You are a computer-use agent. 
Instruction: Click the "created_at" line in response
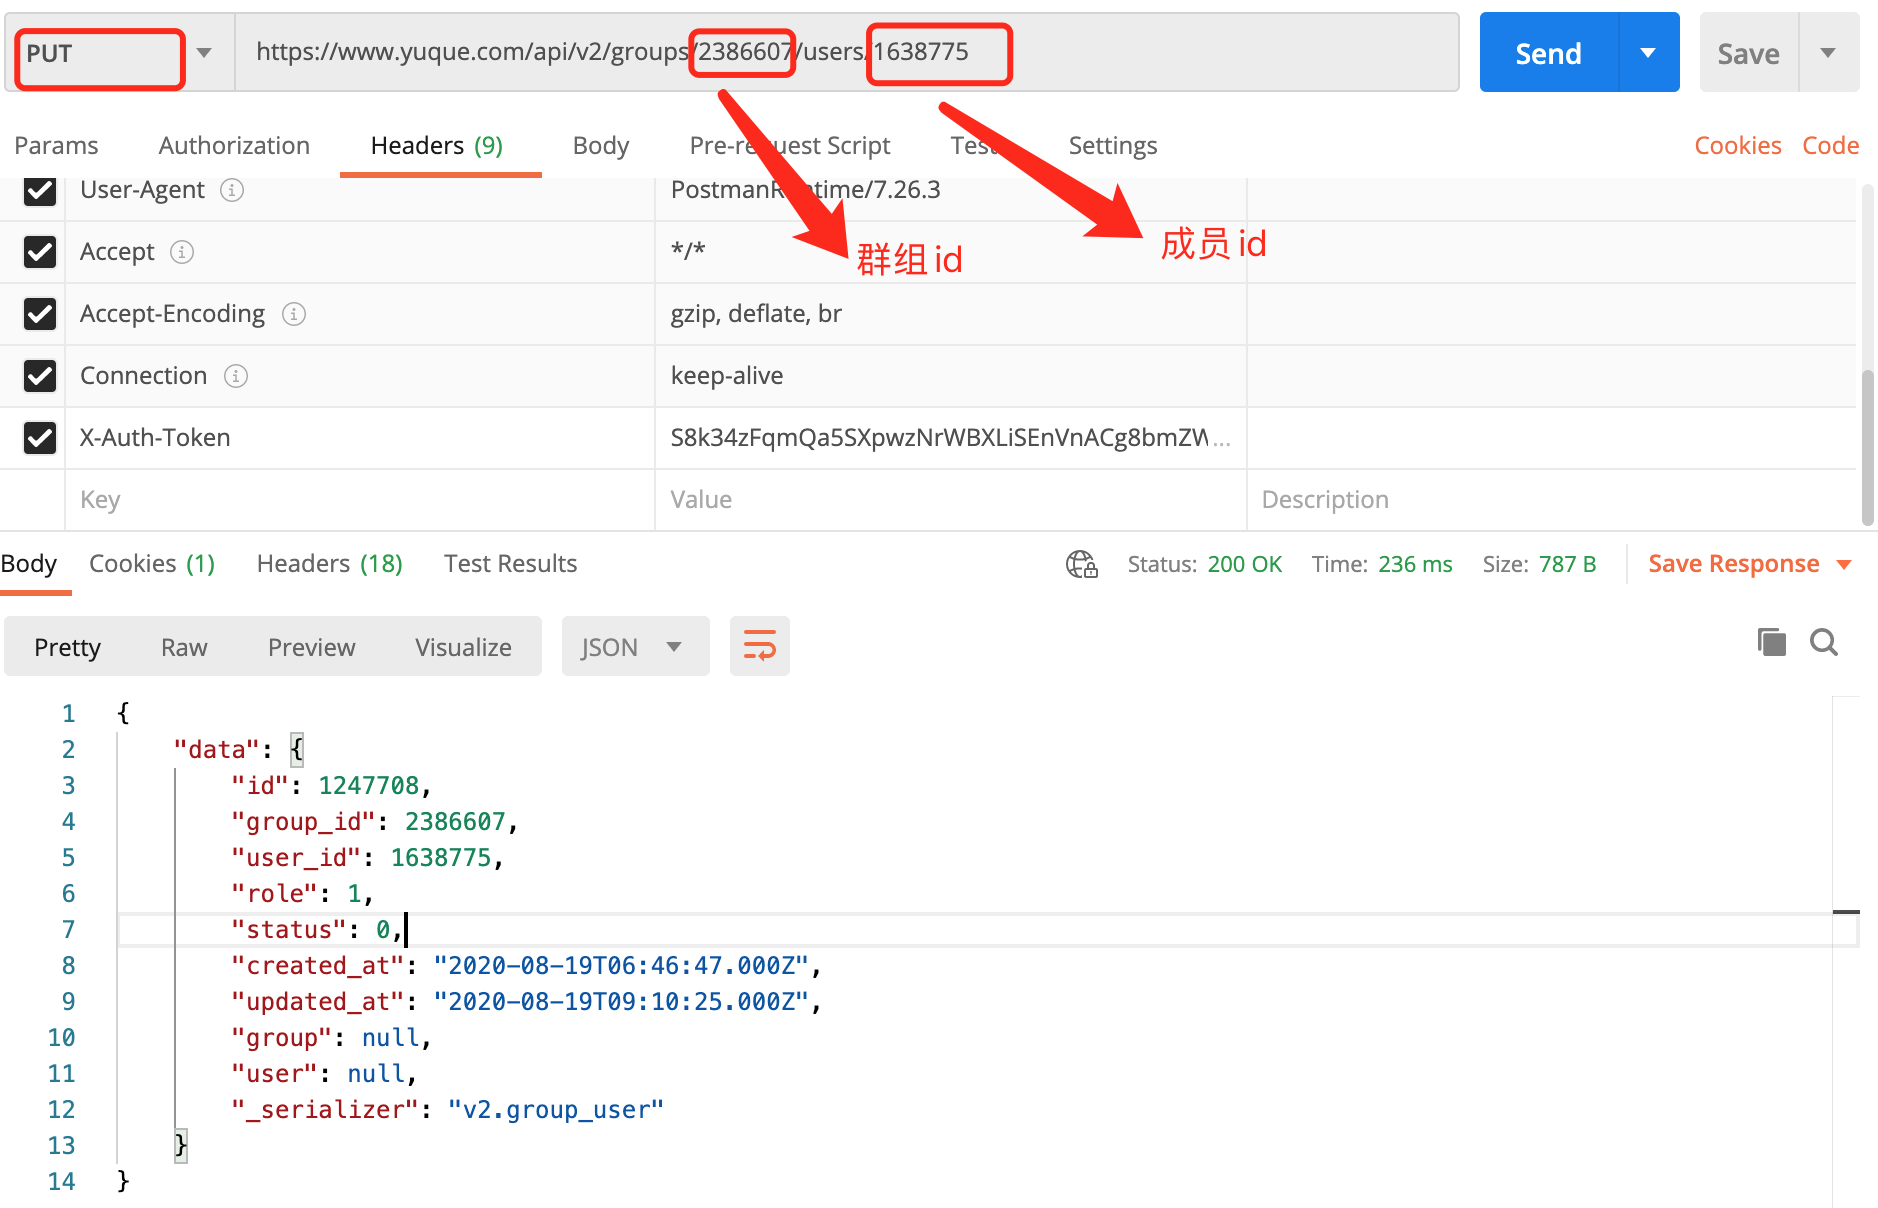(526, 966)
